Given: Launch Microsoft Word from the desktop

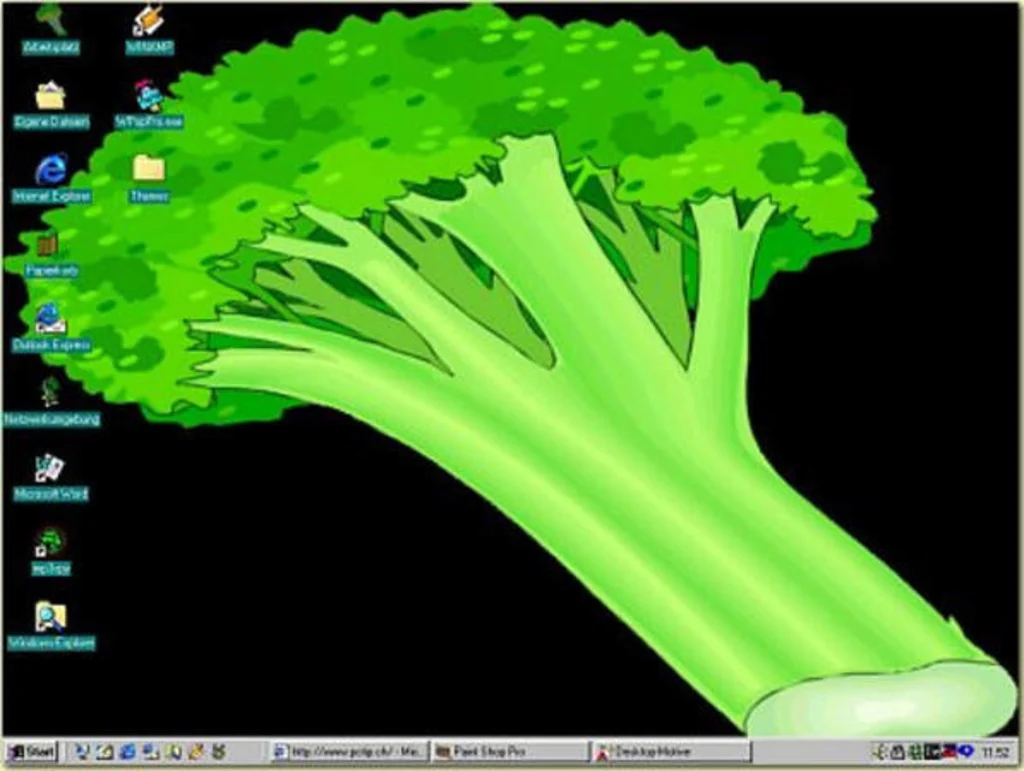Looking at the screenshot, I should point(48,473).
